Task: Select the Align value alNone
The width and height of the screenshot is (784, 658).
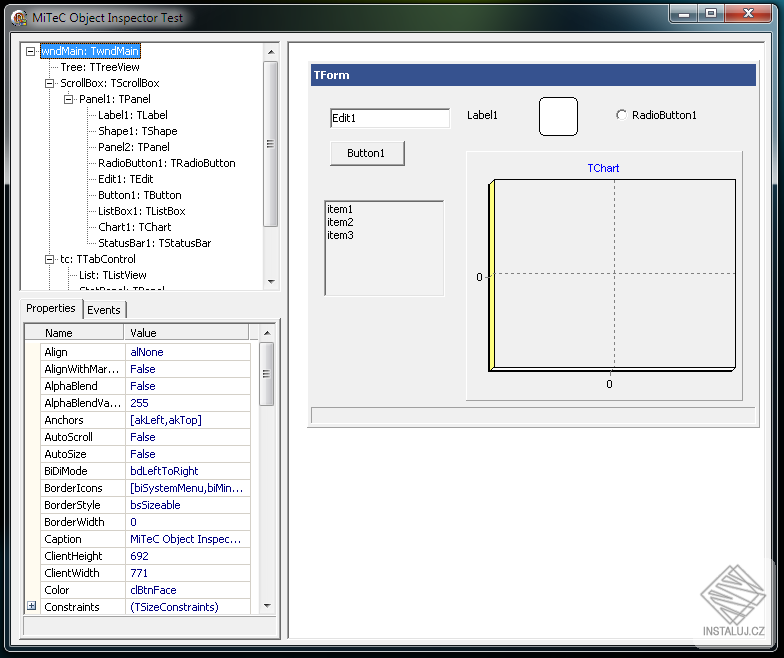Action: 188,352
